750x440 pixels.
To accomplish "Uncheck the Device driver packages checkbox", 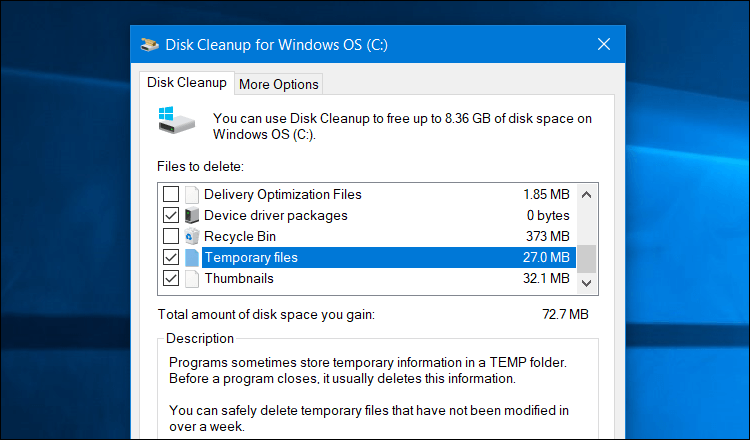I will 171,215.
